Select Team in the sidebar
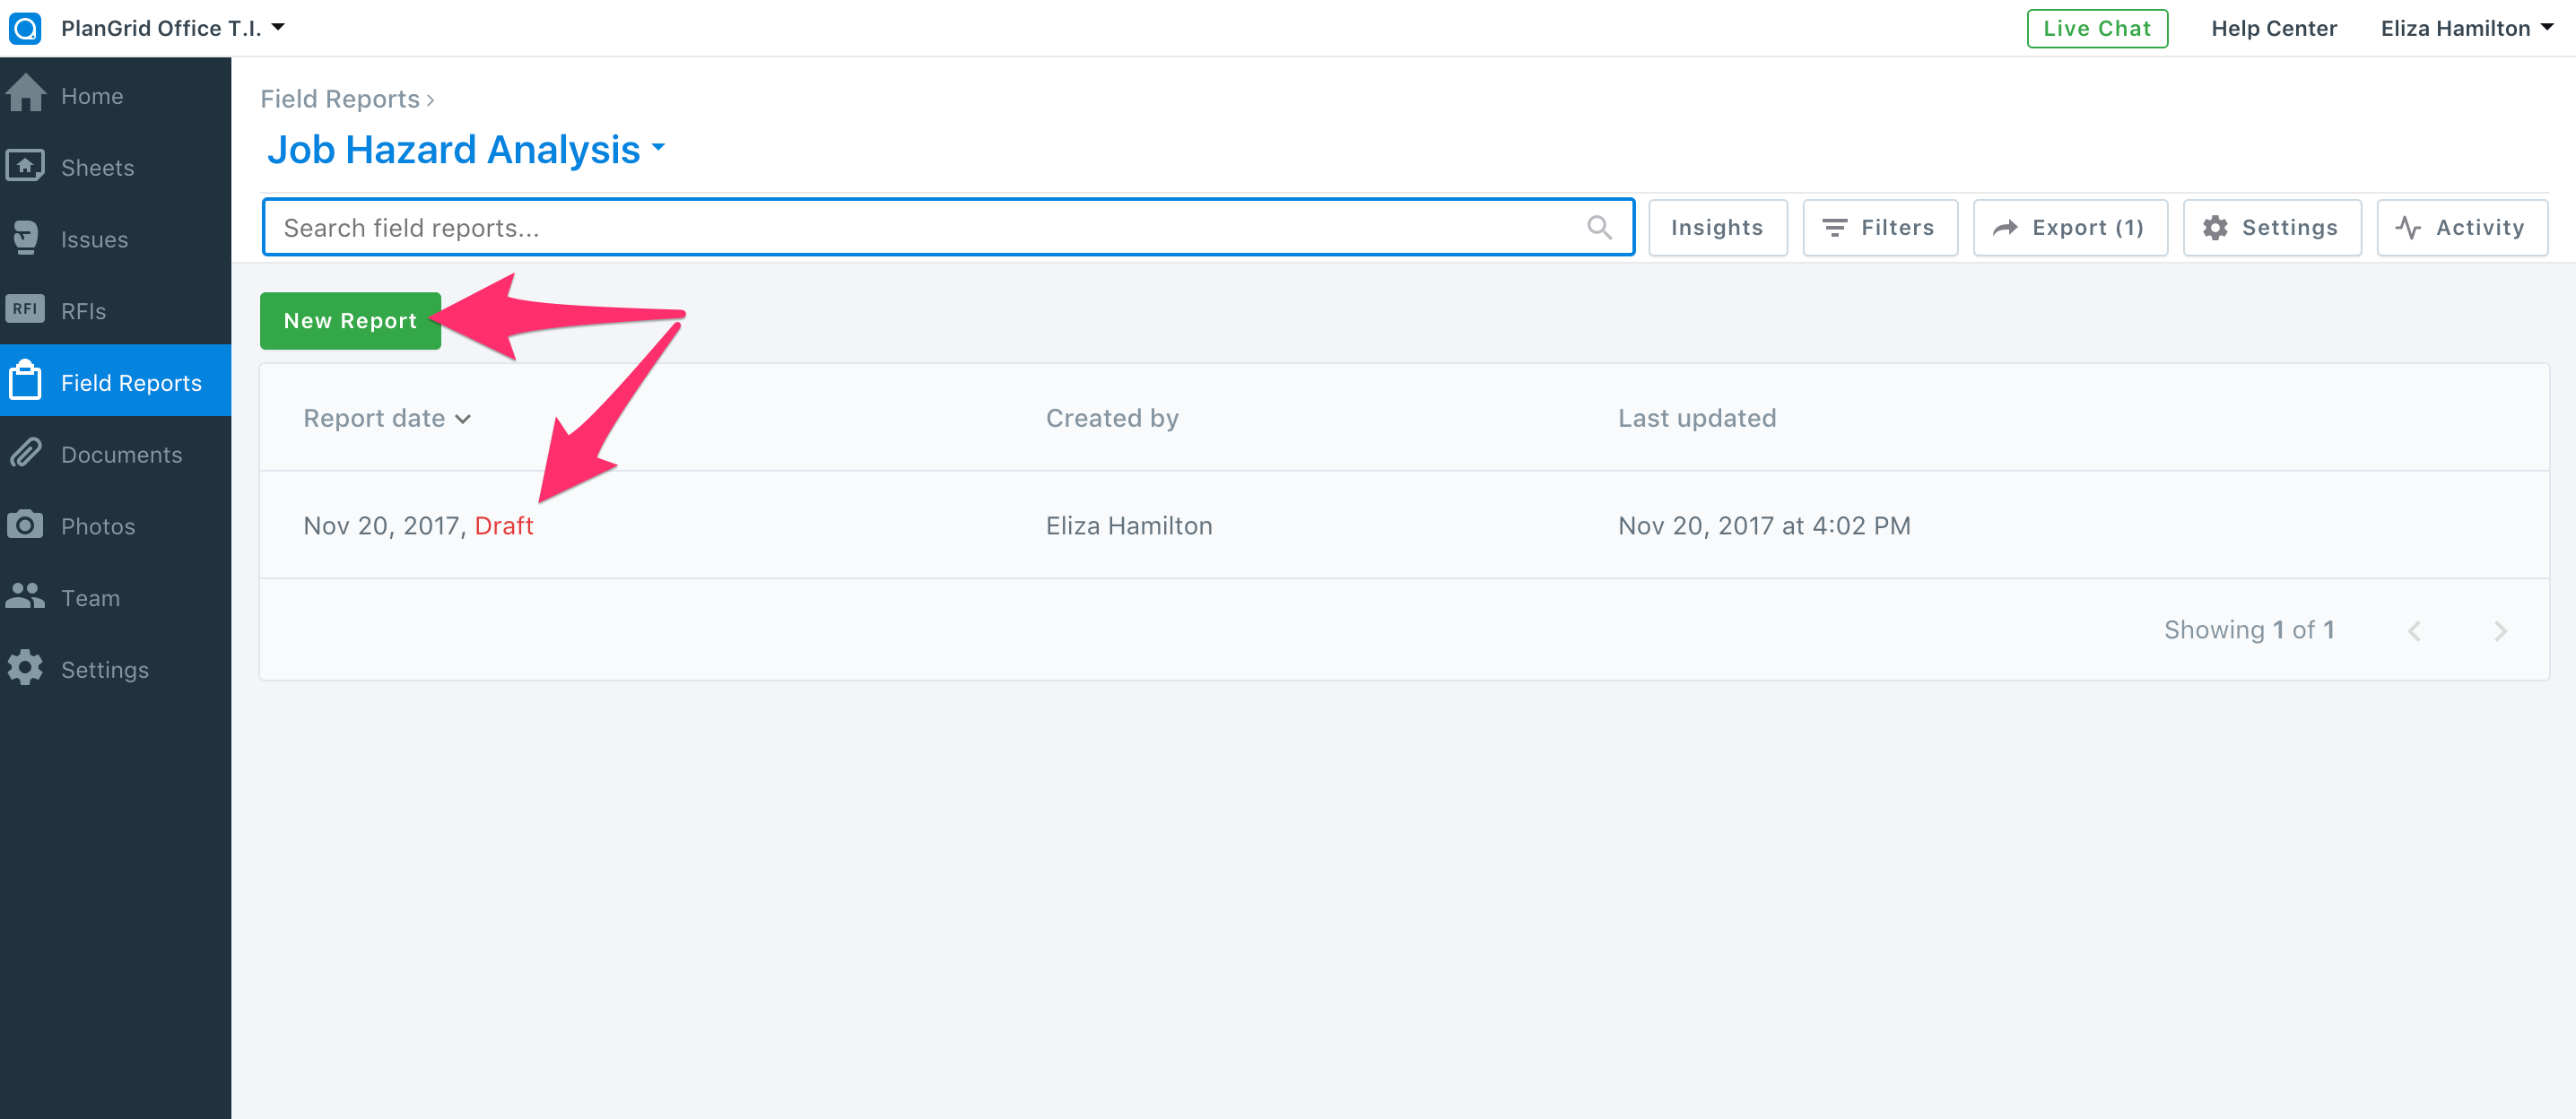2576x1119 pixels. 115,596
